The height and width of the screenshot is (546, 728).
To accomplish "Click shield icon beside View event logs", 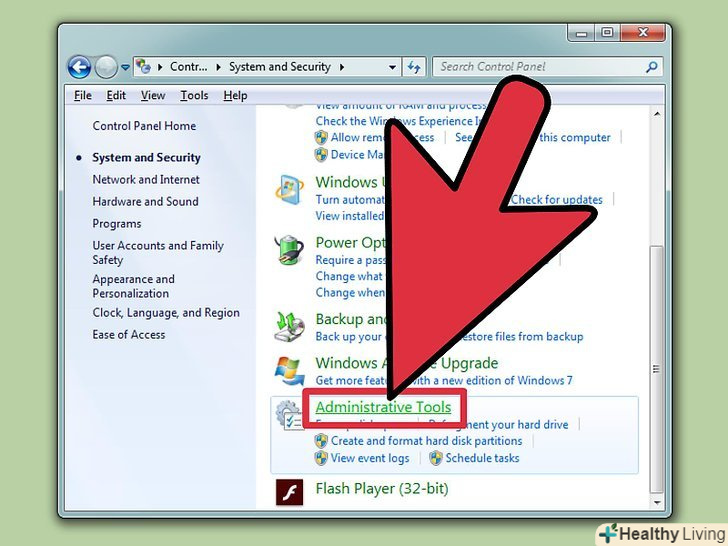I will 321,458.
